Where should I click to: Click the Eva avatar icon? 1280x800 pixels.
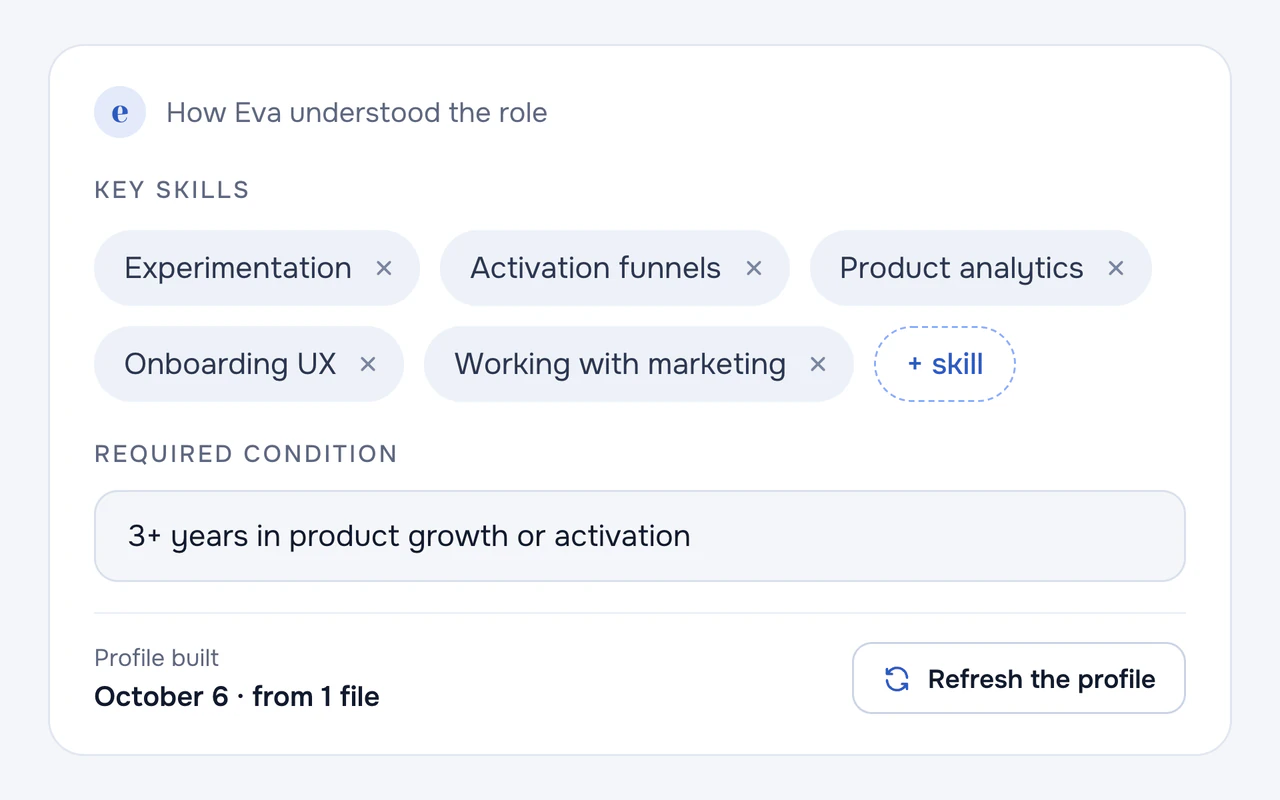[x=120, y=112]
